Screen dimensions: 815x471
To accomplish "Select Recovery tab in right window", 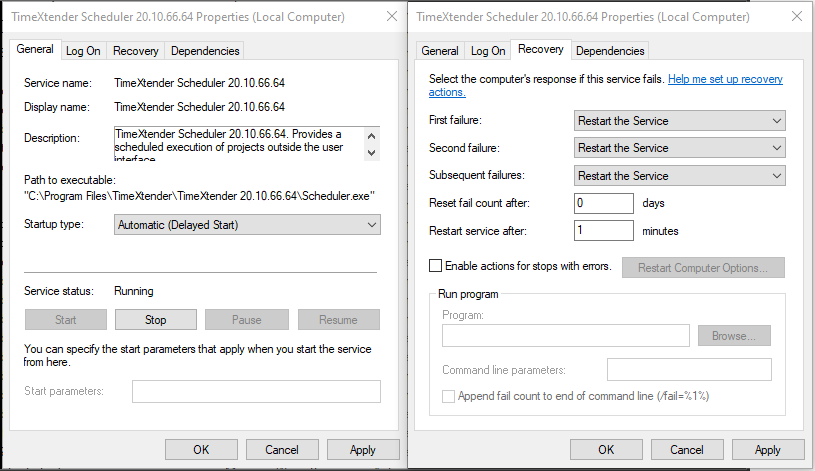I will (541, 49).
